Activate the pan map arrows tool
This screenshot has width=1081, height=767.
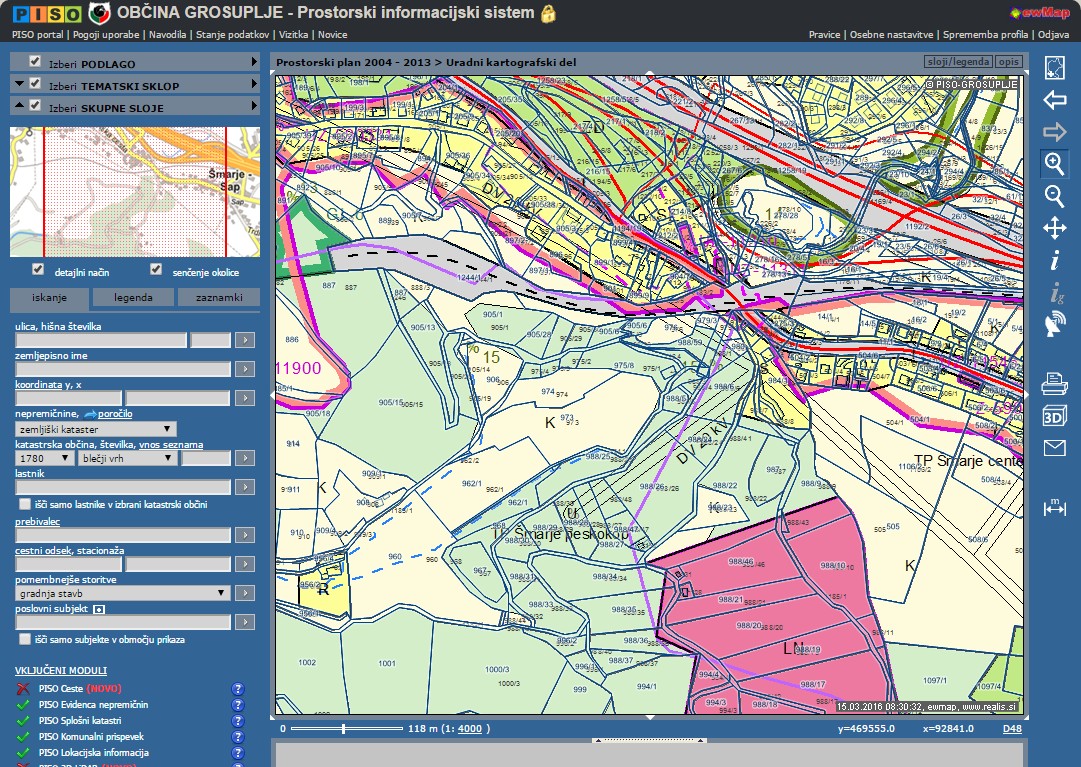pyautogui.click(x=1054, y=228)
